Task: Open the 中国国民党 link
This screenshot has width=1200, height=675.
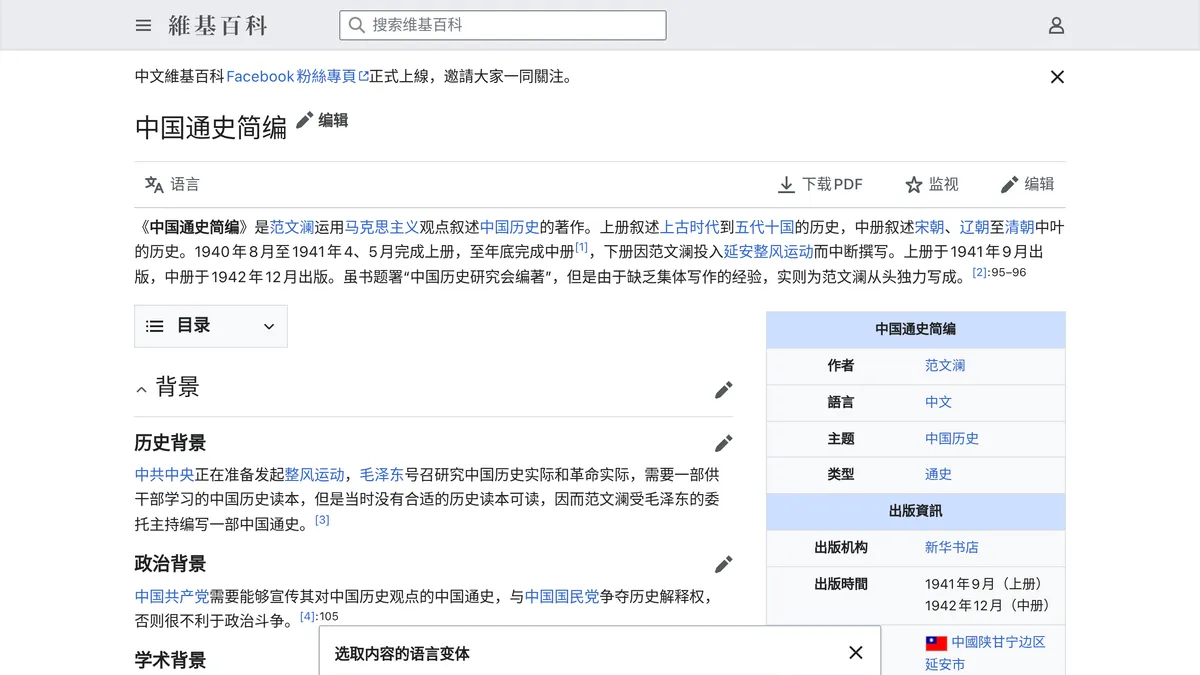Action: pyautogui.click(x=562, y=596)
